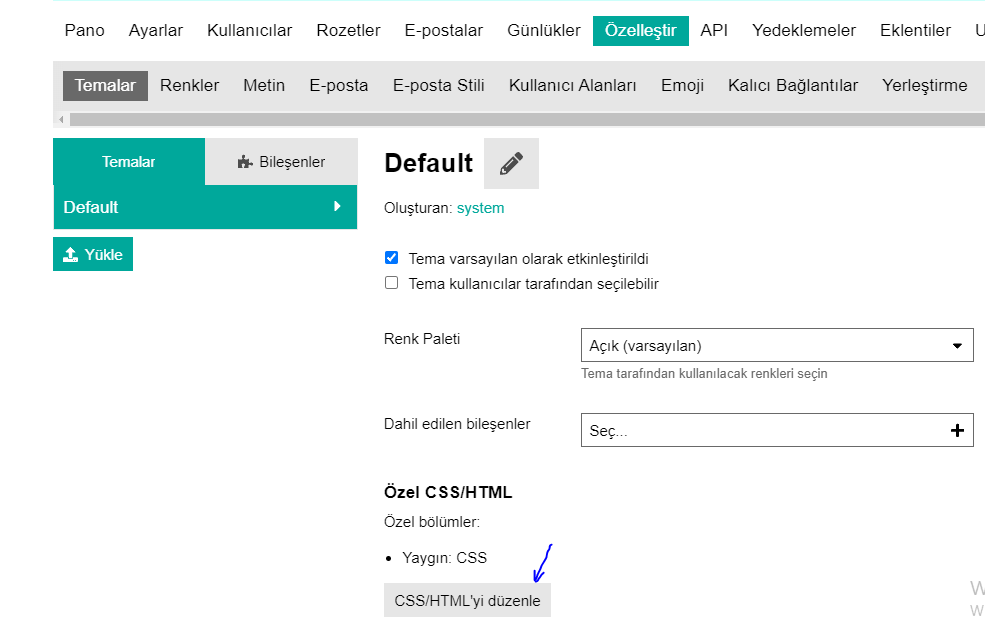Enable Tema kullanıcılar tarafından seçilebilir checkbox
The height and width of the screenshot is (640, 985).
point(391,283)
